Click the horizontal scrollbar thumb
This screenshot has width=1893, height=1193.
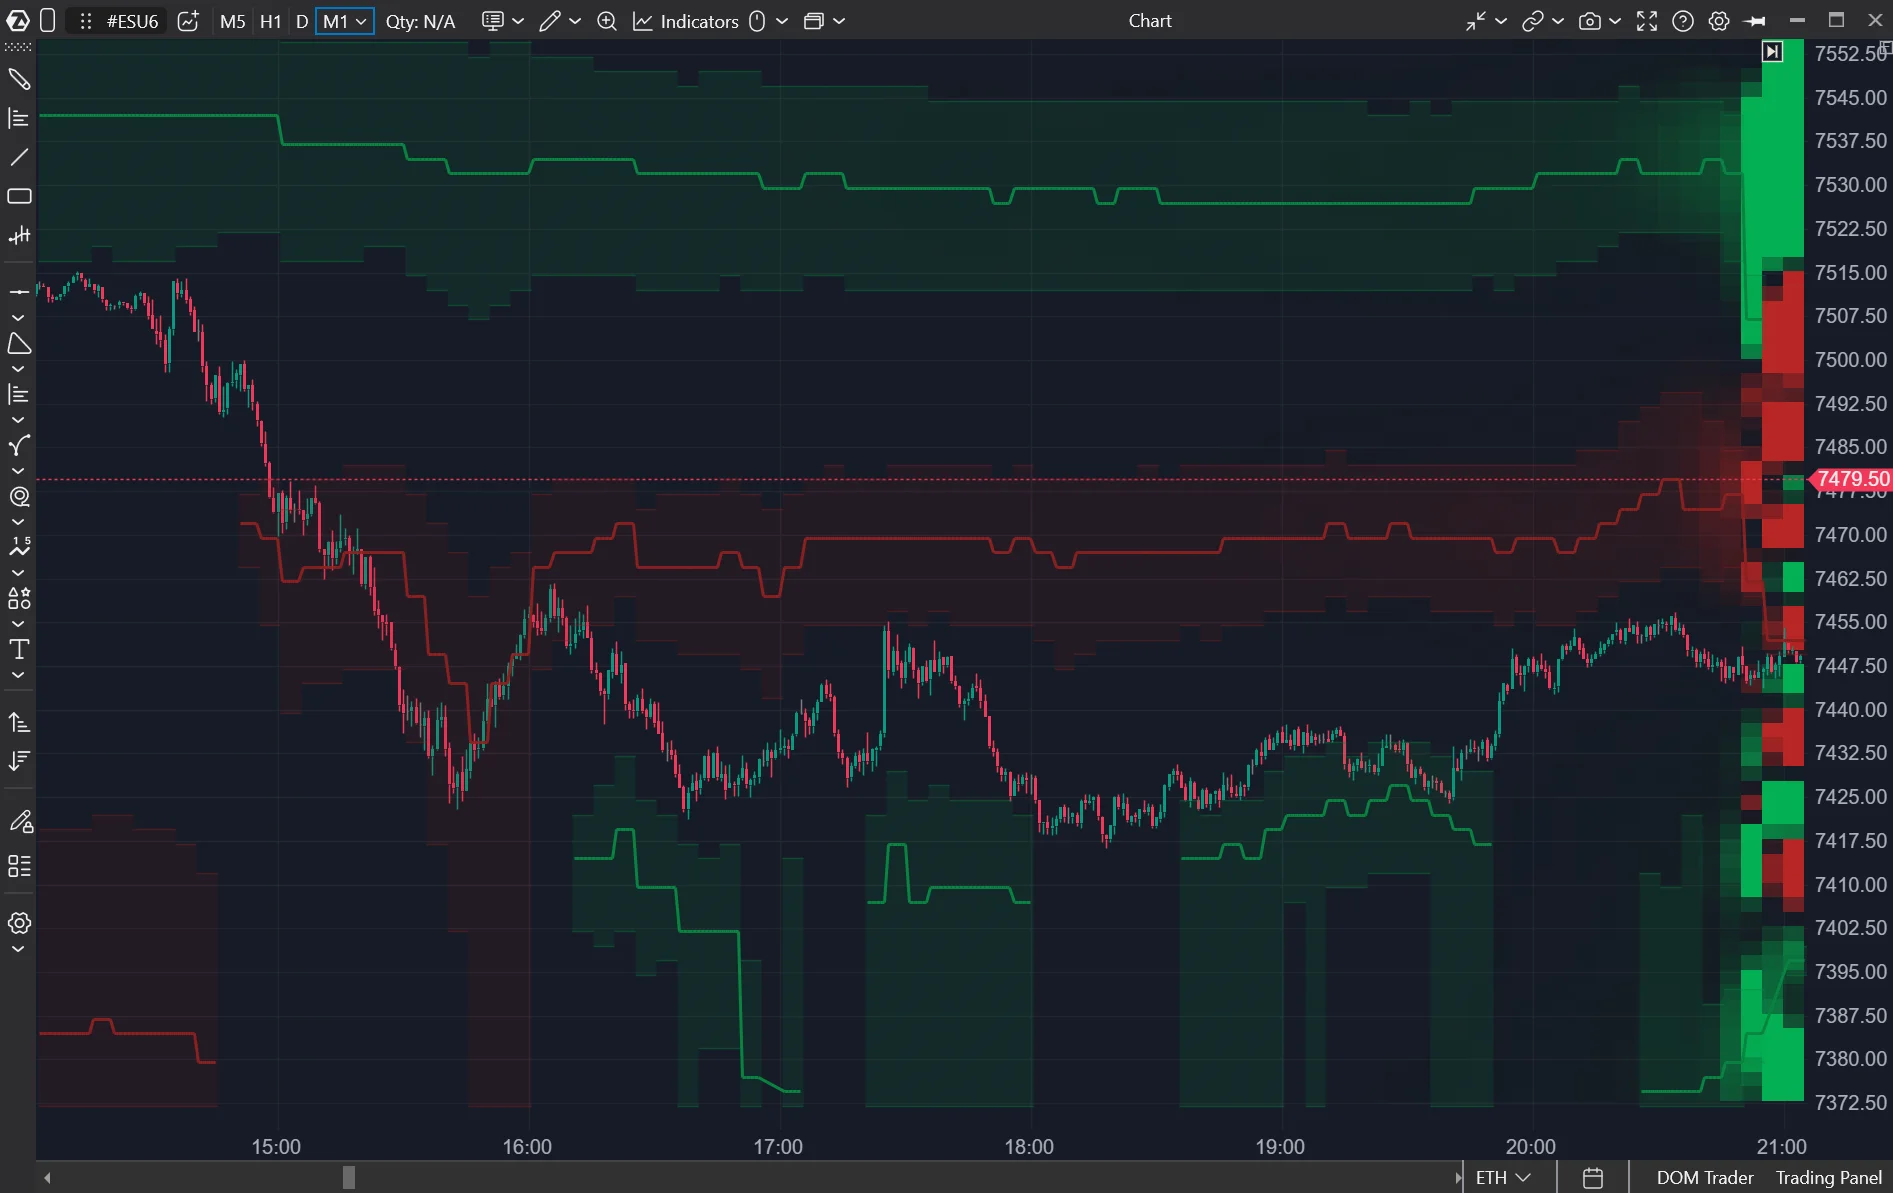point(349,1177)
